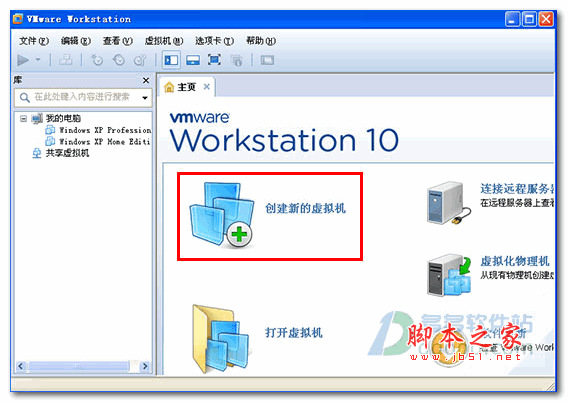The image size is (568, 403).
Task: Minimize the VMware Workstation window
Action: (x=513, y=19)
